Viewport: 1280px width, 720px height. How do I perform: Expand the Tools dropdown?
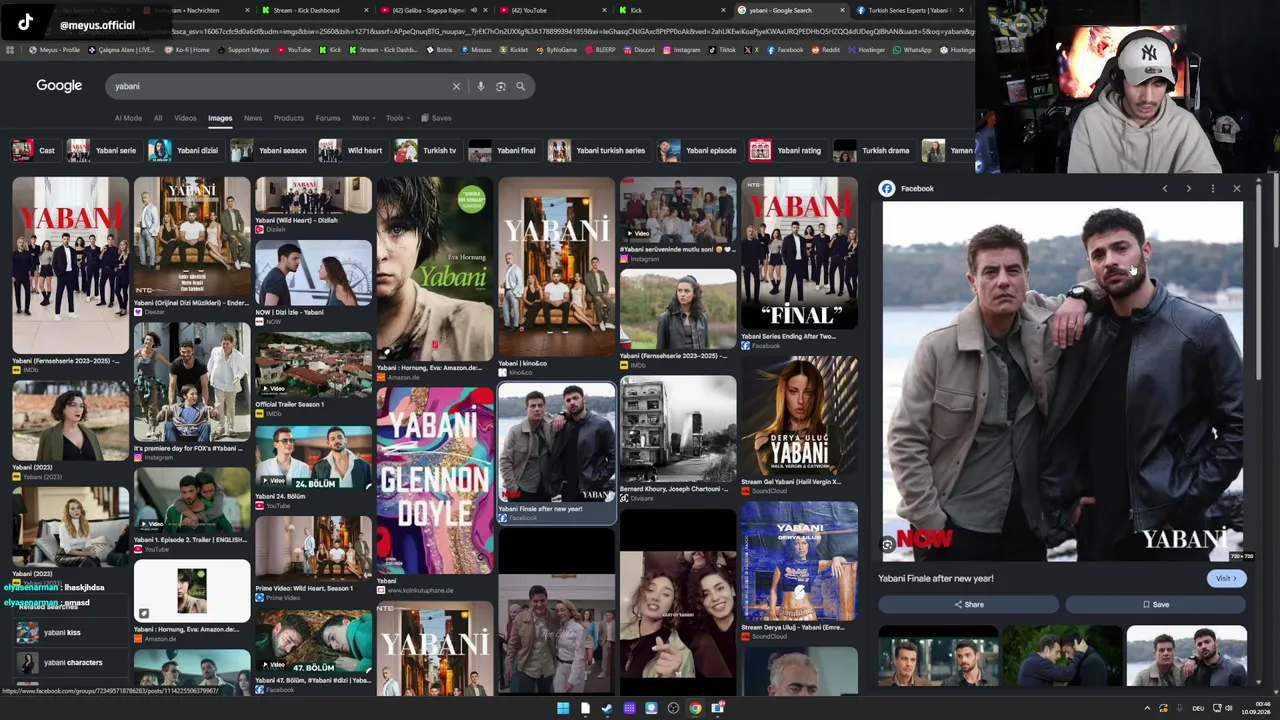(398, 118)
